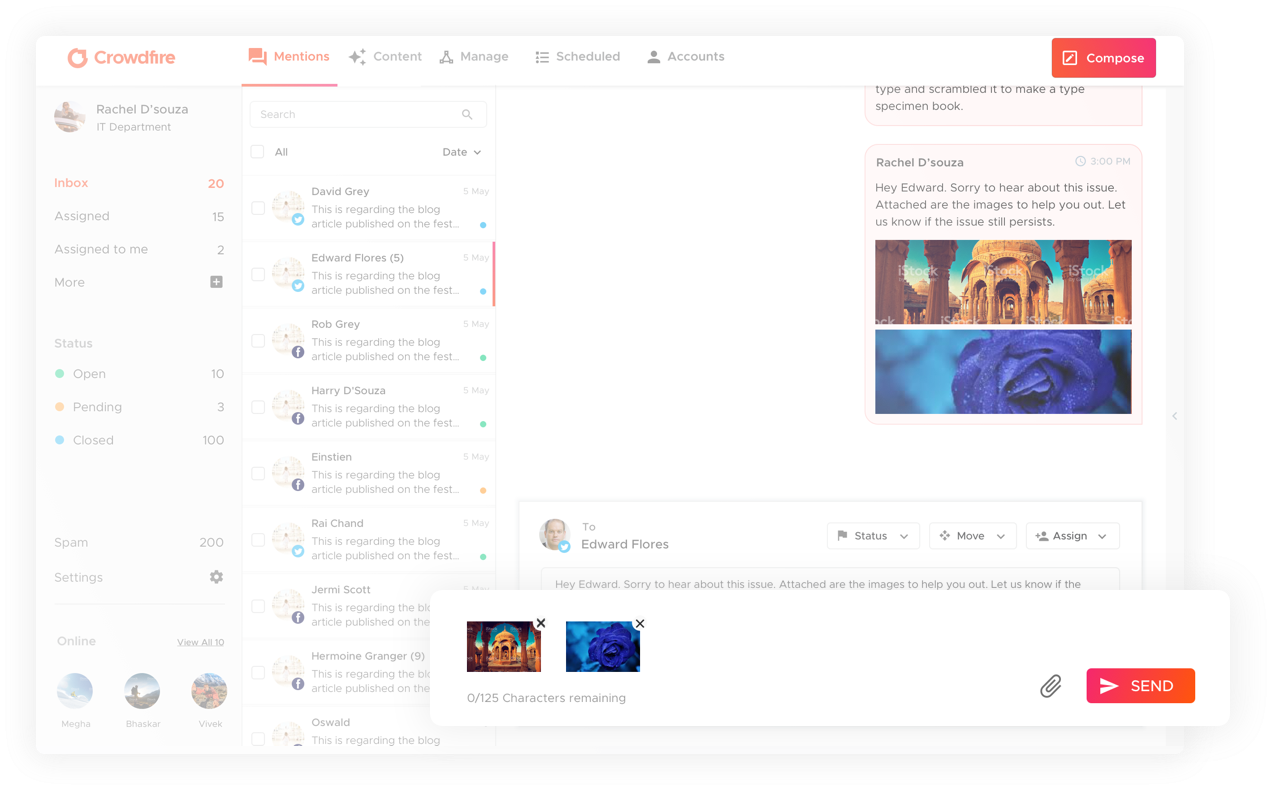This screenshot has height=790, width=1274.
Task: Click Facebook badge on Rob Grey avatar
Action: (x=298, y=353)
